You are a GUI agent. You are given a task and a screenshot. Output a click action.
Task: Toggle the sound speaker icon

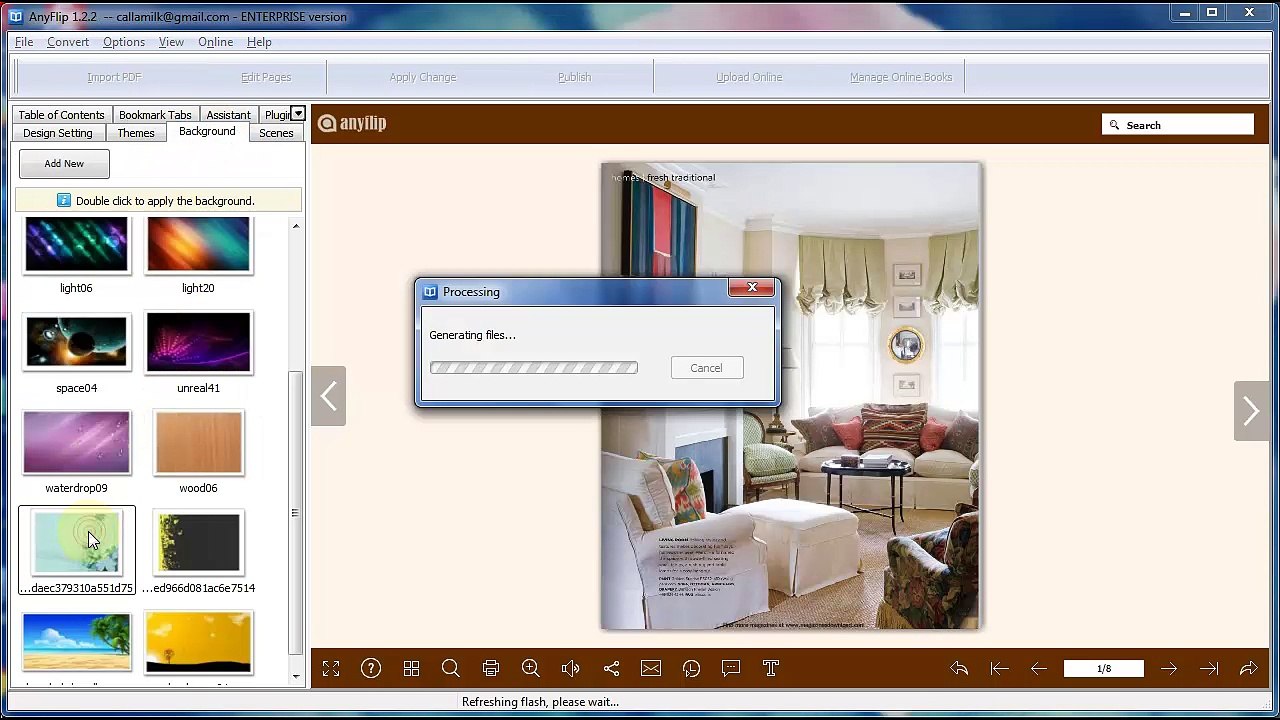coord(571,669)
